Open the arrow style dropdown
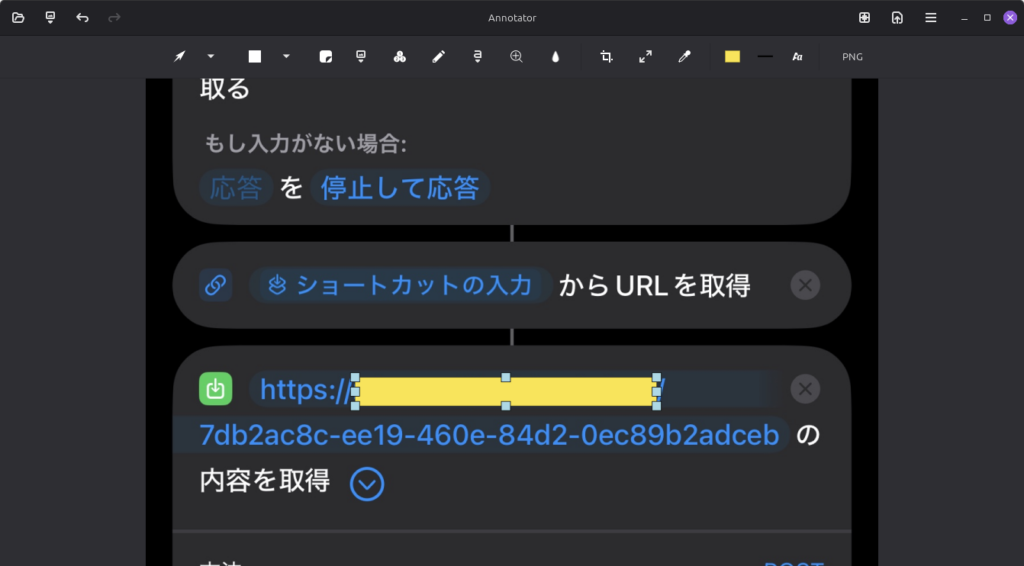The image size is (1024, 566). (211, 57)
